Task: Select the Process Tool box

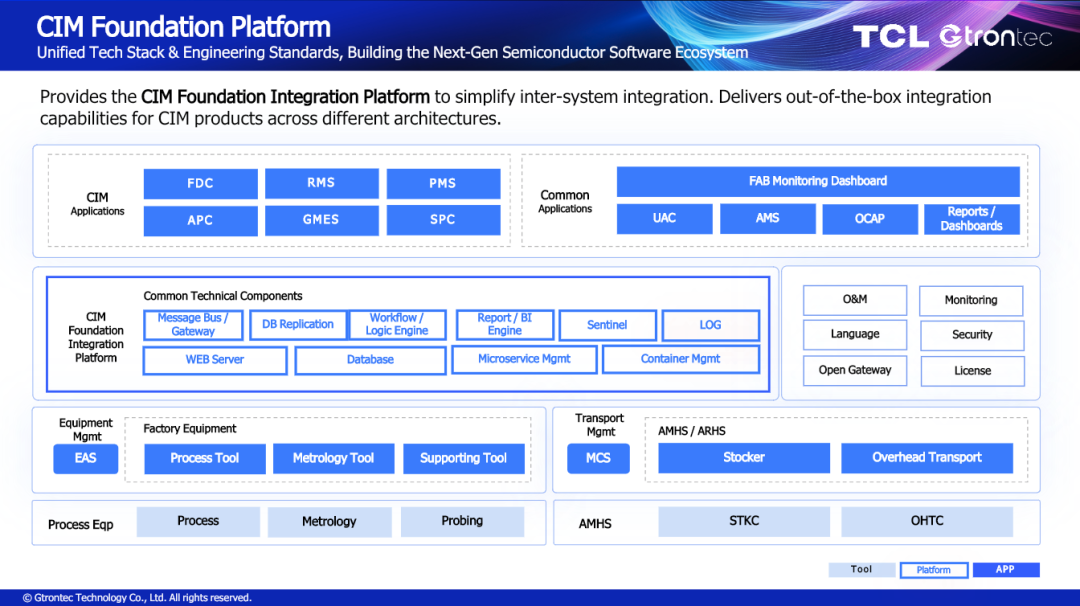Action: click(x=205, y=459)
